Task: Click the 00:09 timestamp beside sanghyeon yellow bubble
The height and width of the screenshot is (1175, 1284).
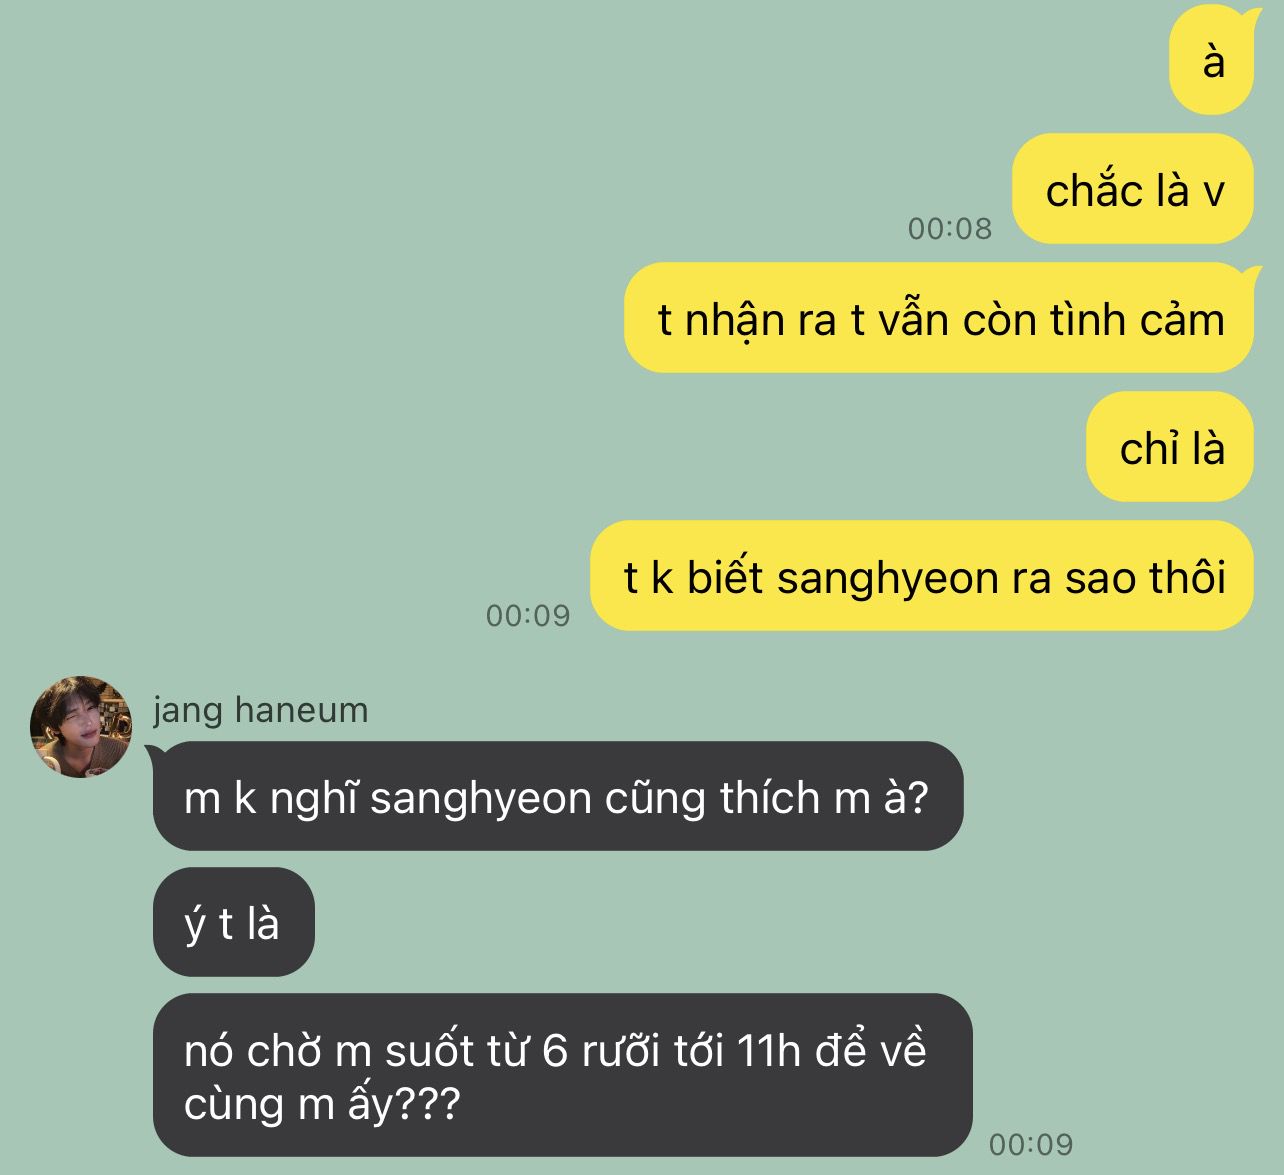Action: click(528, 615)
